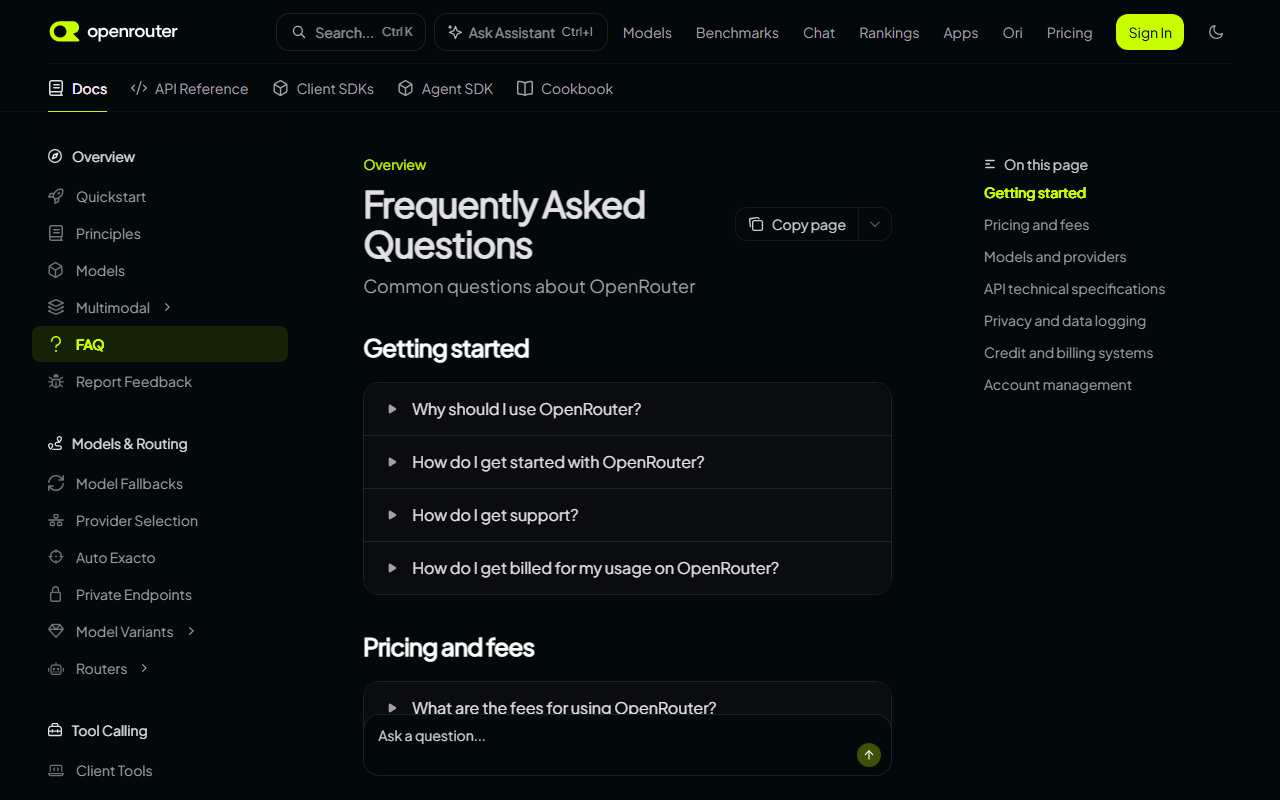Go to "Account management" section link
The width and height of the screenshot is (1280, 800).
pyautogui.click(x=1058, y=385)
